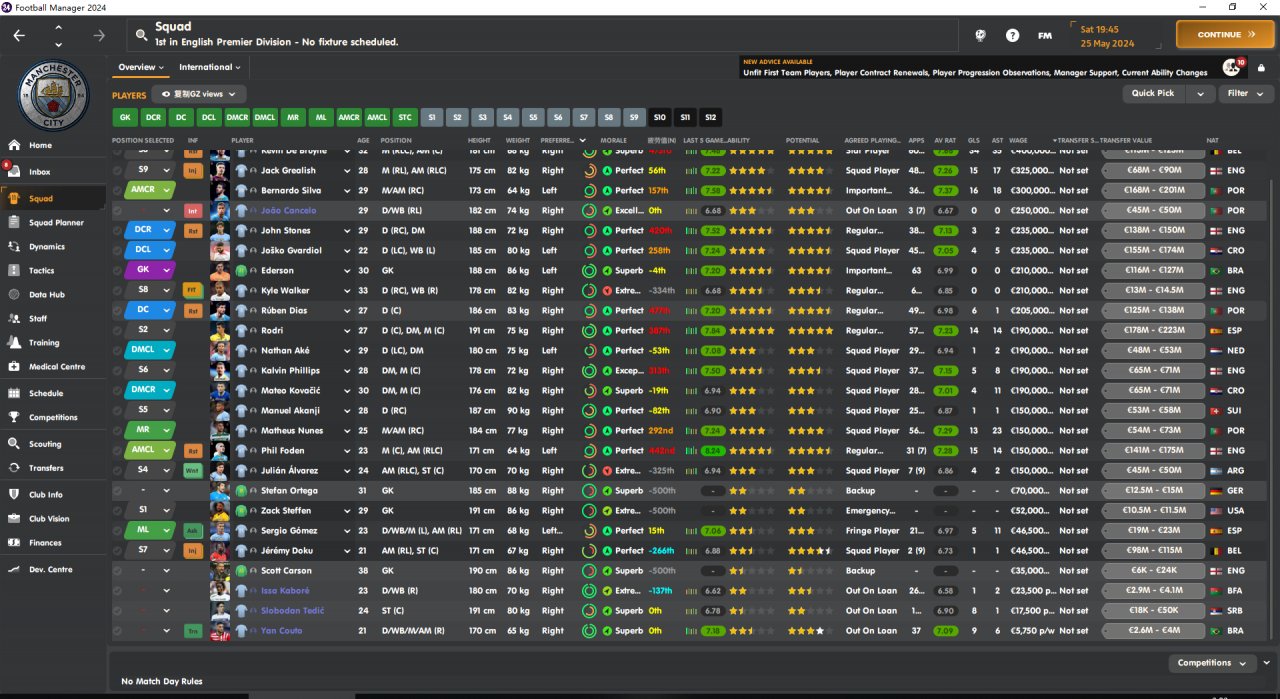Image resolution: width=1280 pixels, height=699 pixels.
Task: Open Squad Planner in the sidebar
Action: click(x=56, y=222)
